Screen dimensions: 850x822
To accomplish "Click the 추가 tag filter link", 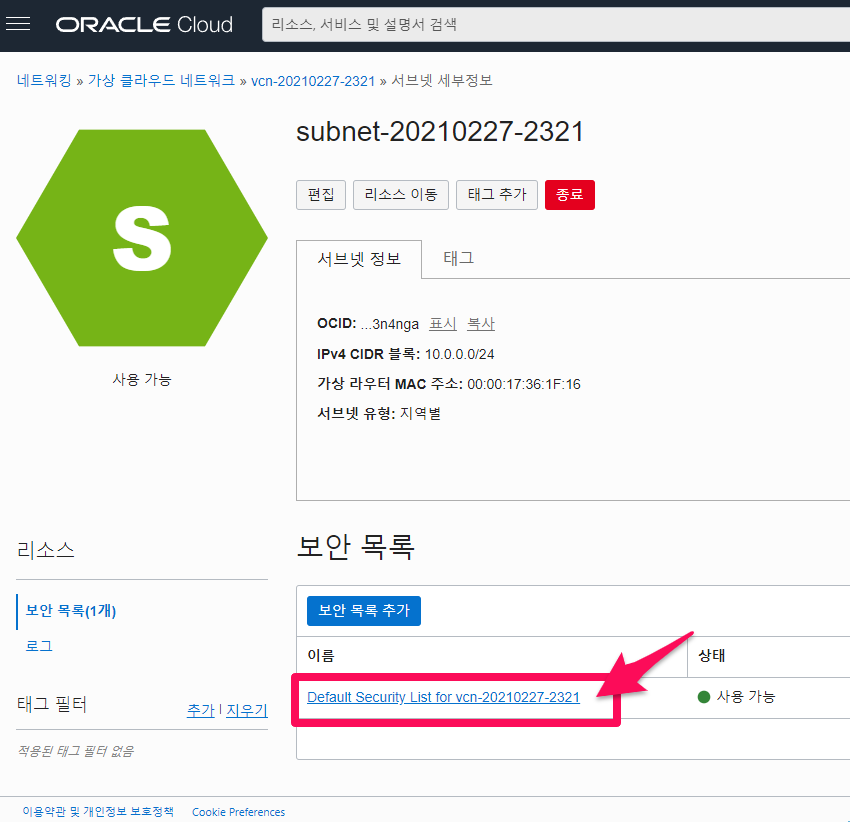I will point(201,710).
